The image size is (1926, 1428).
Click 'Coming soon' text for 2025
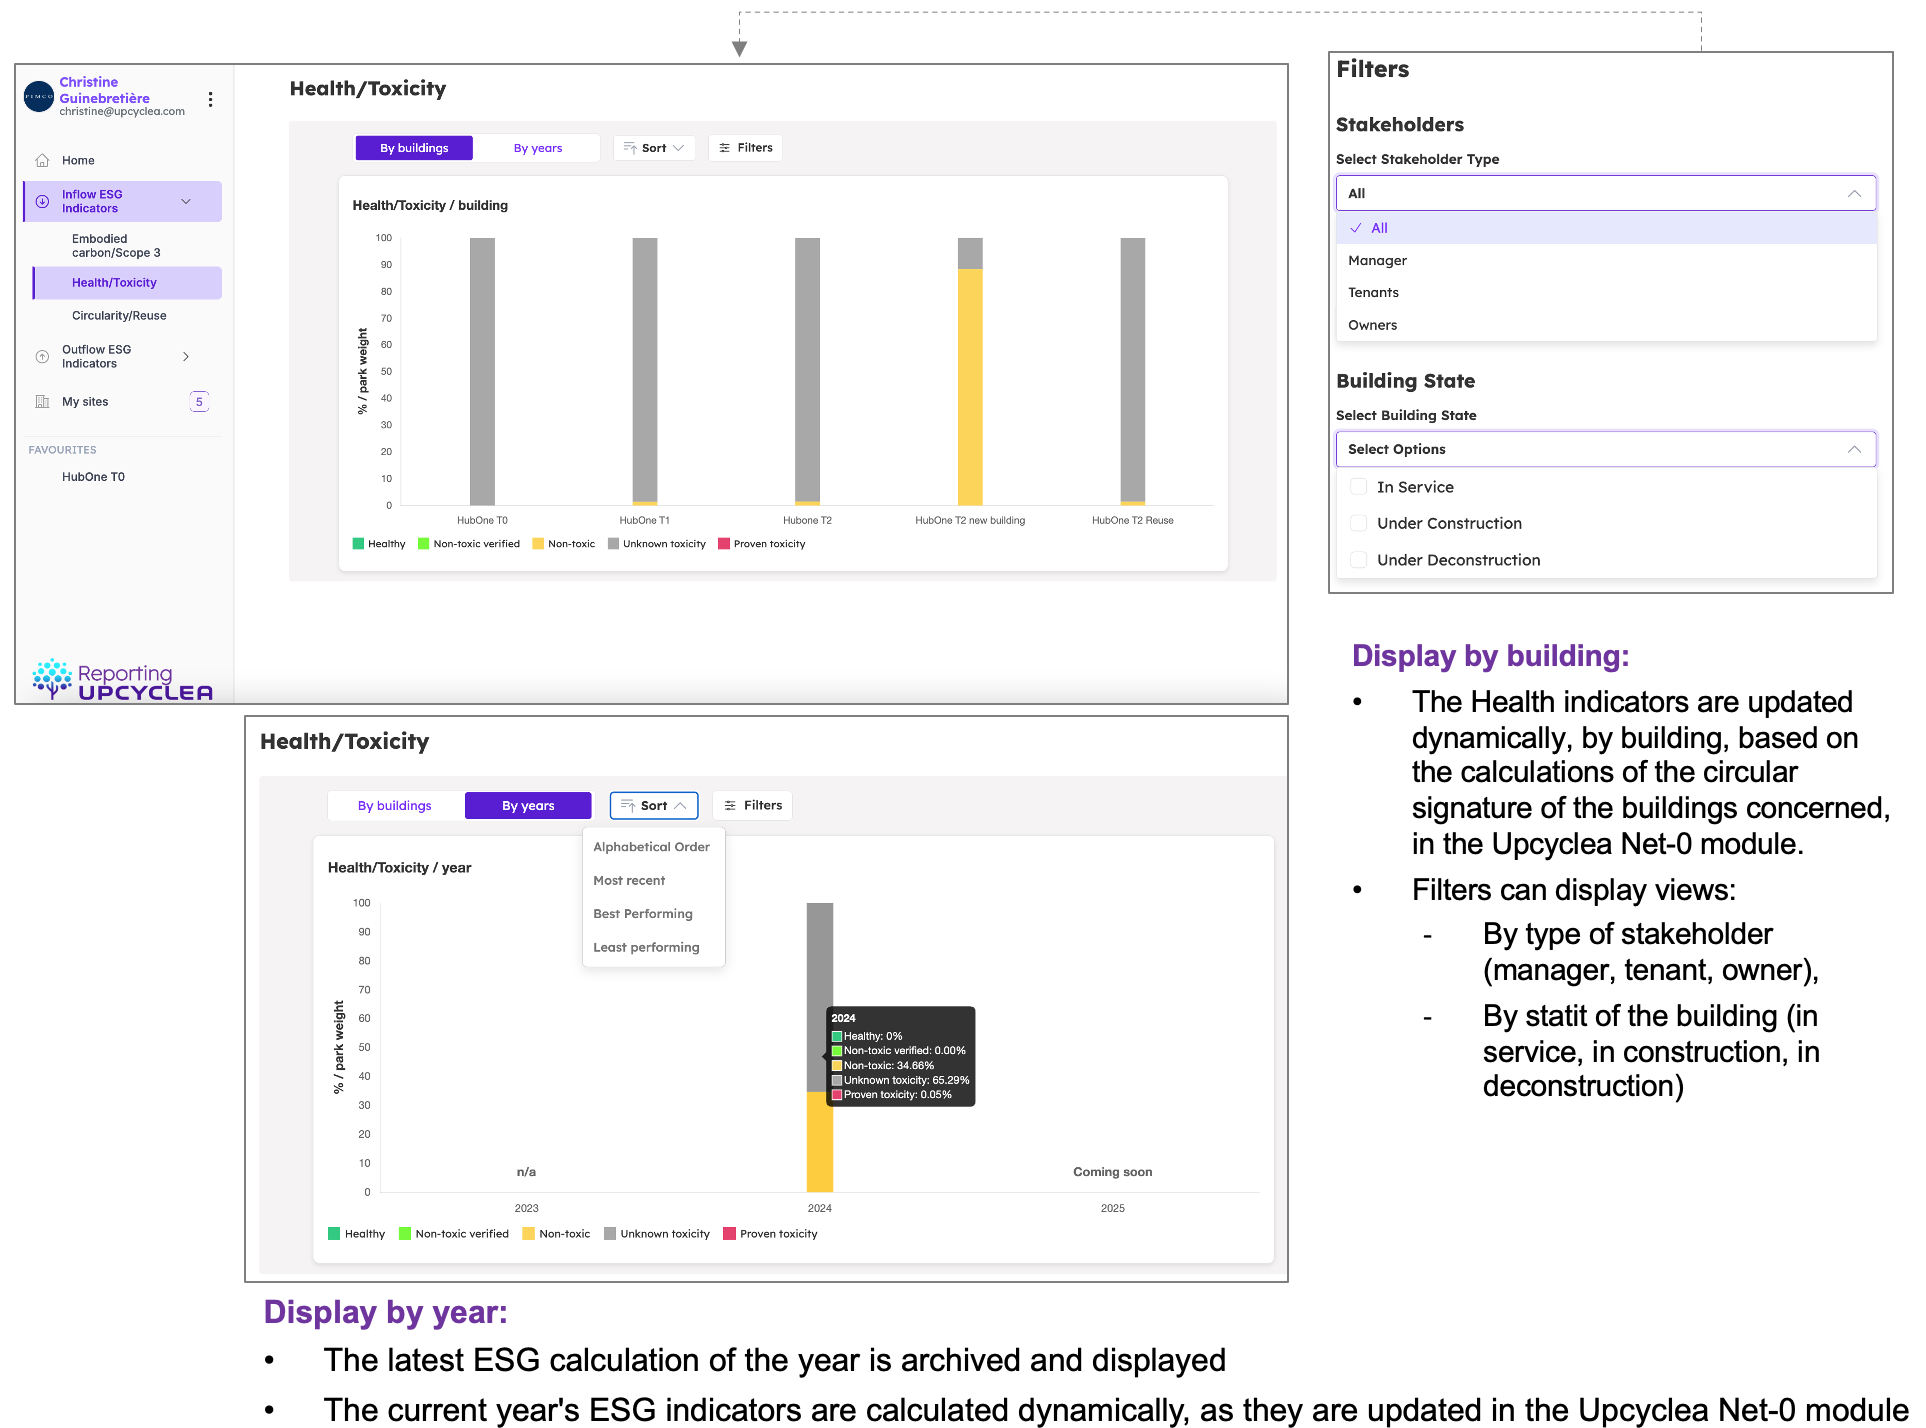[1112, 1172]
